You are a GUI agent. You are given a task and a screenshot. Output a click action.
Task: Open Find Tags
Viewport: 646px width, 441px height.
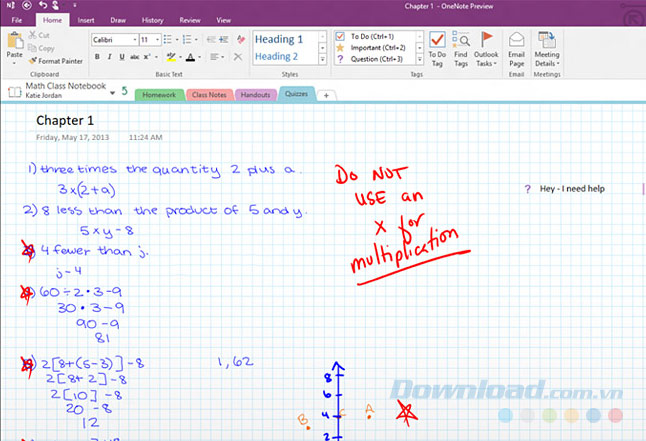[x=461, y=49]
